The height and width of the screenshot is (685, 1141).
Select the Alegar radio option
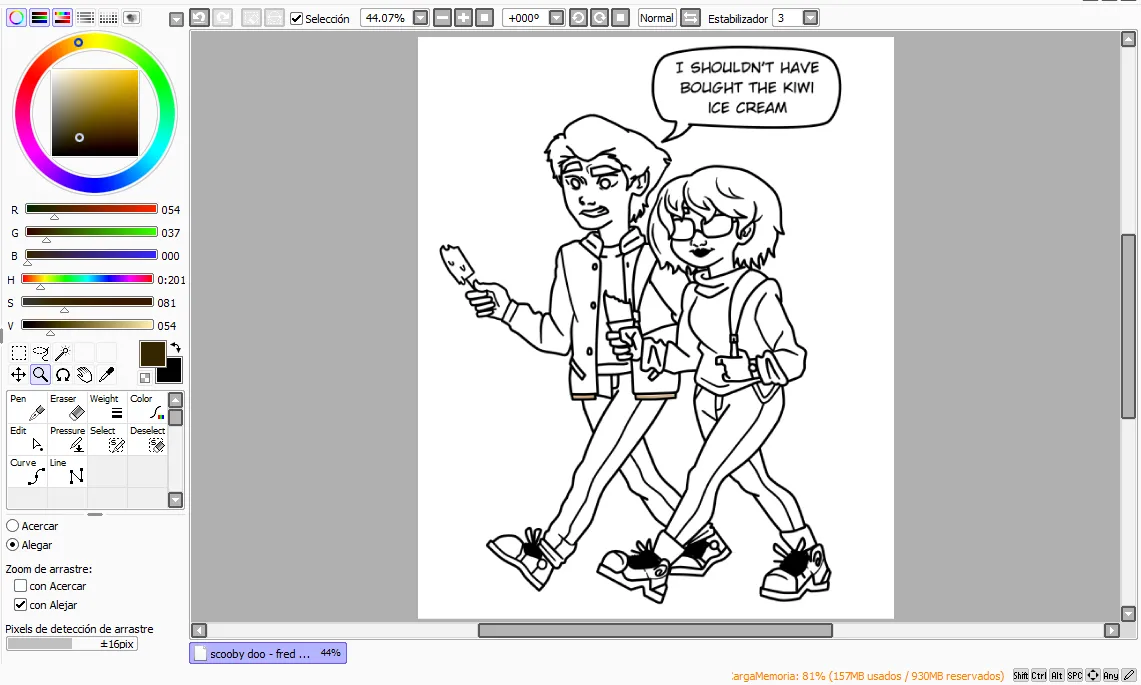pos(12,545)
